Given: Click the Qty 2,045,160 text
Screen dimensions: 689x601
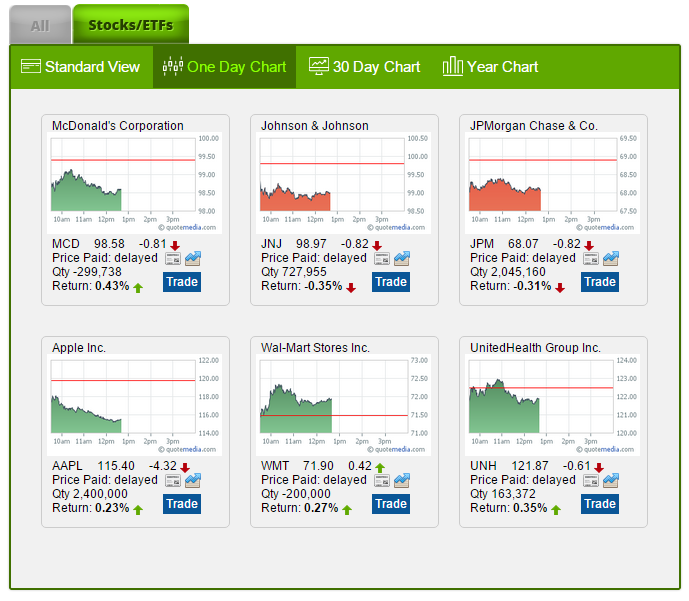Looking at the screenshot, I should point(508,272).
